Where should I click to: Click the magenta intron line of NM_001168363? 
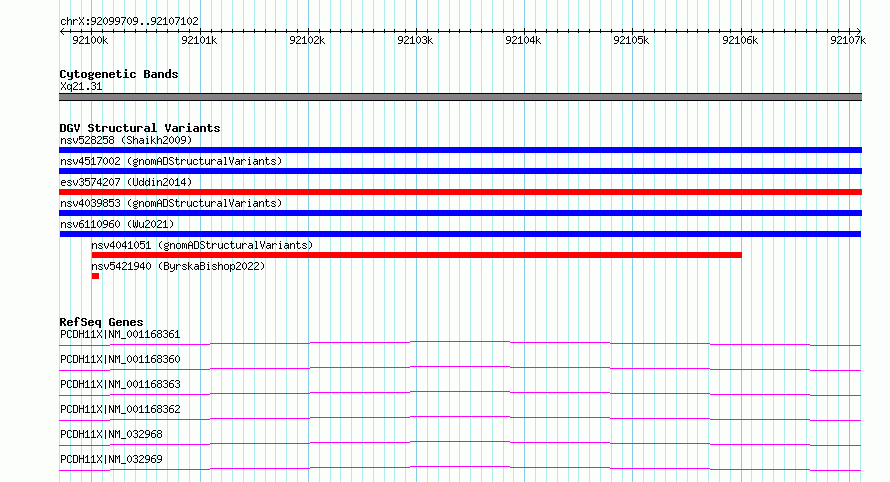pyautogui.click(x=460, y=393)
